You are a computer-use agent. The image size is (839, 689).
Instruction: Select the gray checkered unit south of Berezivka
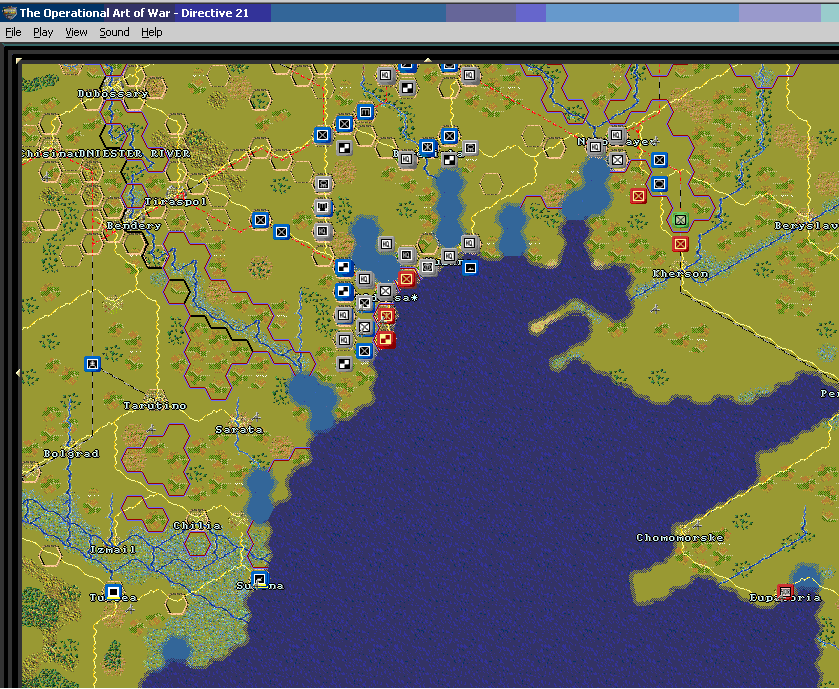click(449, 159)
